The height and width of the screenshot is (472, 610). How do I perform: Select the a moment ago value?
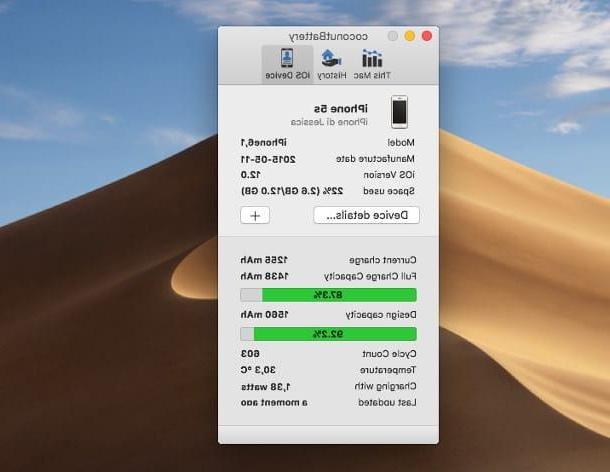click(274, 403)
